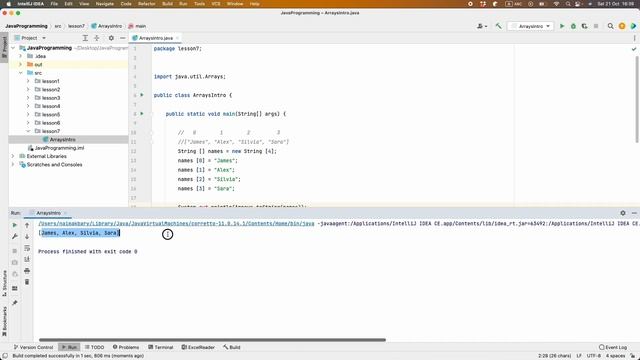The height and width of the screenshot is (360, 640).
Task: Open the user account icon dropdown
Action: point(482,26)
